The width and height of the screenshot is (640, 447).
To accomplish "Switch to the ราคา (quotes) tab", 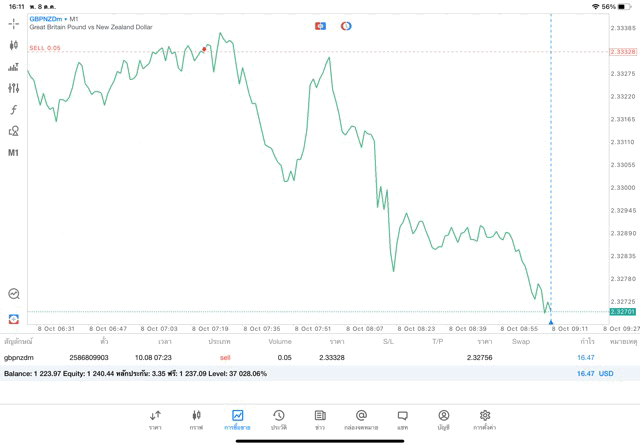I will point(155,419).
